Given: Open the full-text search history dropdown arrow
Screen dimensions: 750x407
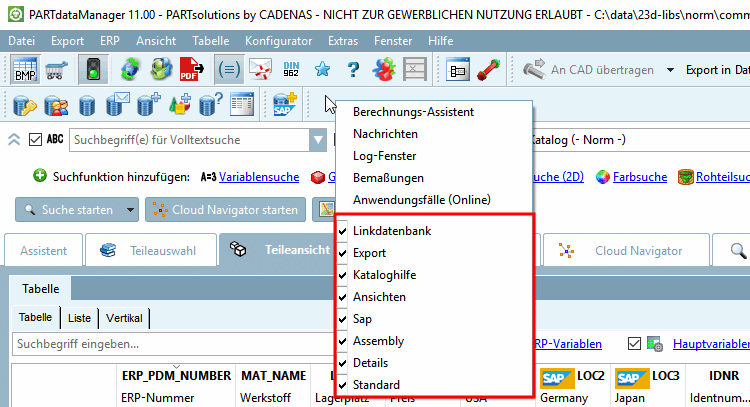Looking at the screenshot, I should pos(318,140).
